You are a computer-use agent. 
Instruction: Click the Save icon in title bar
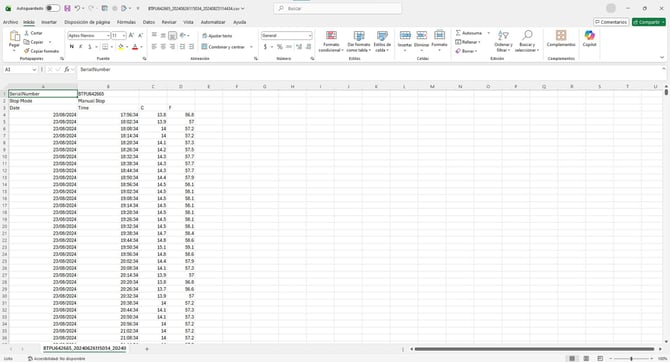click(67, 8)
